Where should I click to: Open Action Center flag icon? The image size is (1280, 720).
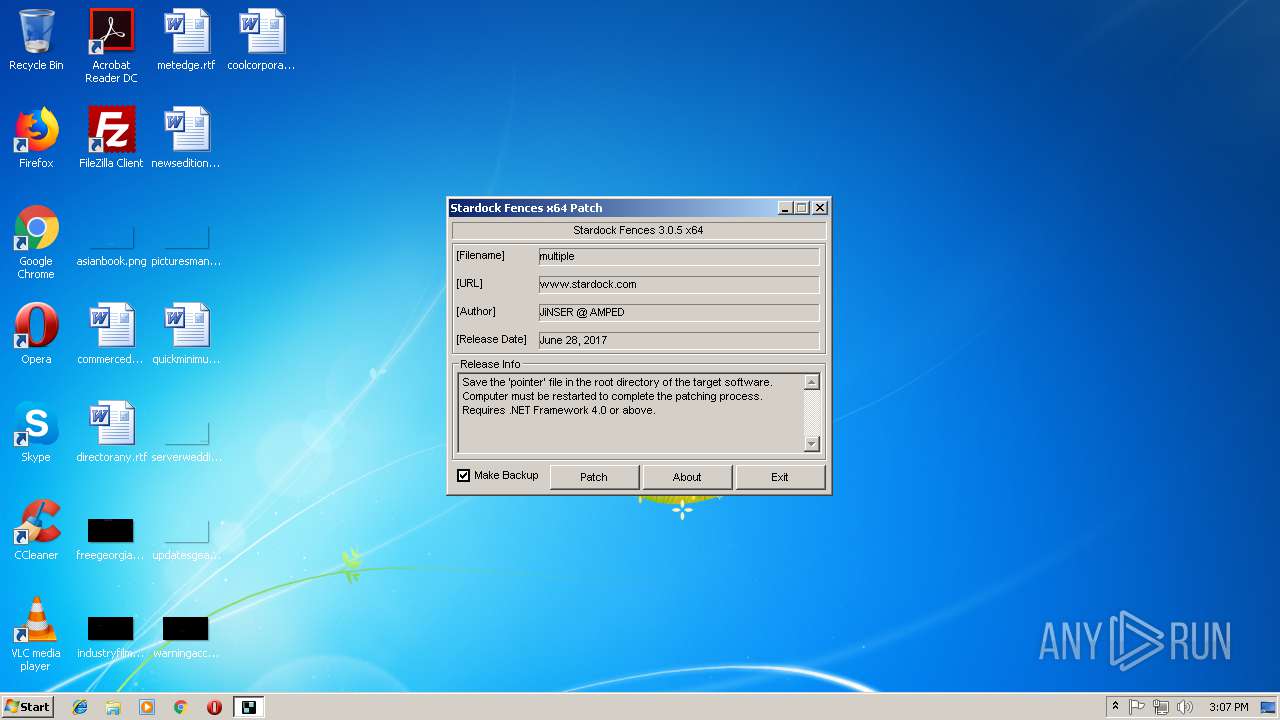tap(1137, 707)
